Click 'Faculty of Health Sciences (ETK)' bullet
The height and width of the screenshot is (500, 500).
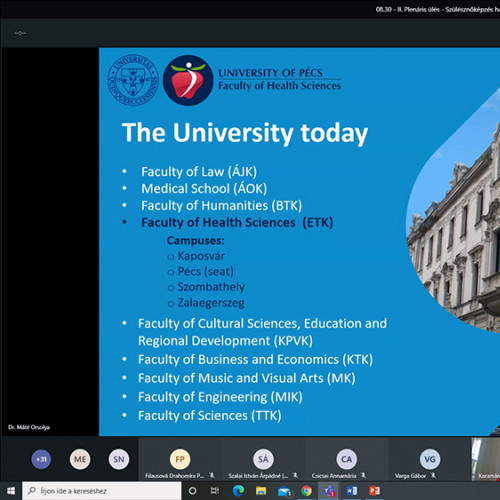pyautogui.click(x=237, y=223)
